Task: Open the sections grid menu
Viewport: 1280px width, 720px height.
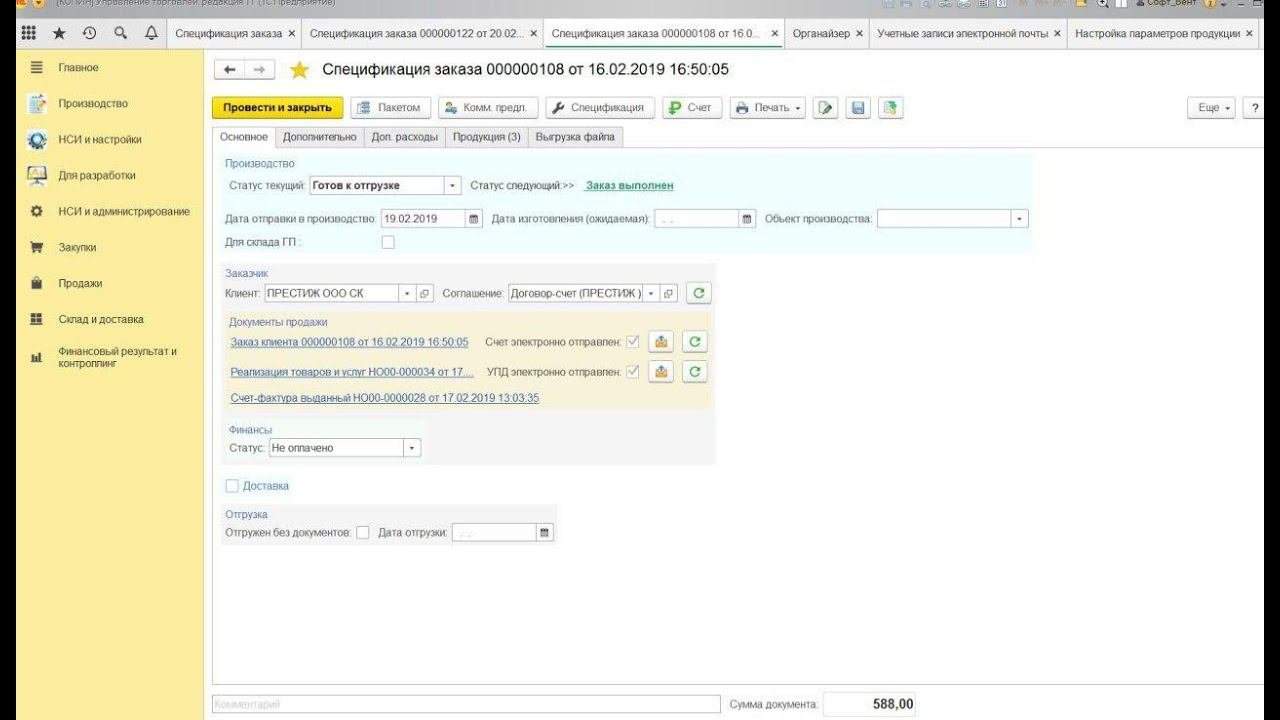Action: point(28,33)
